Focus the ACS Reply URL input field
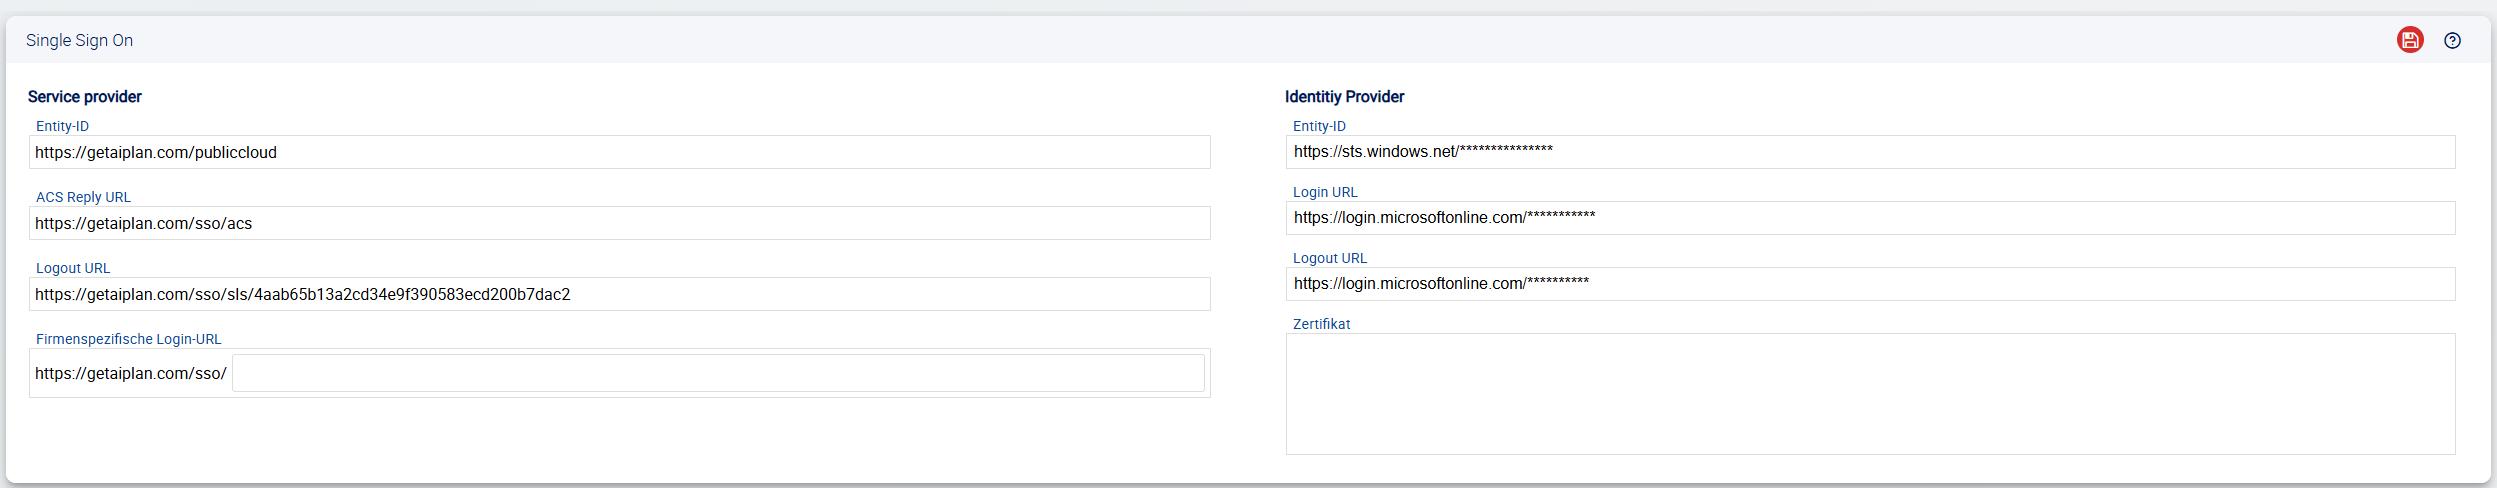This screenshot has width=2497, height=488. tap(619, 223)
